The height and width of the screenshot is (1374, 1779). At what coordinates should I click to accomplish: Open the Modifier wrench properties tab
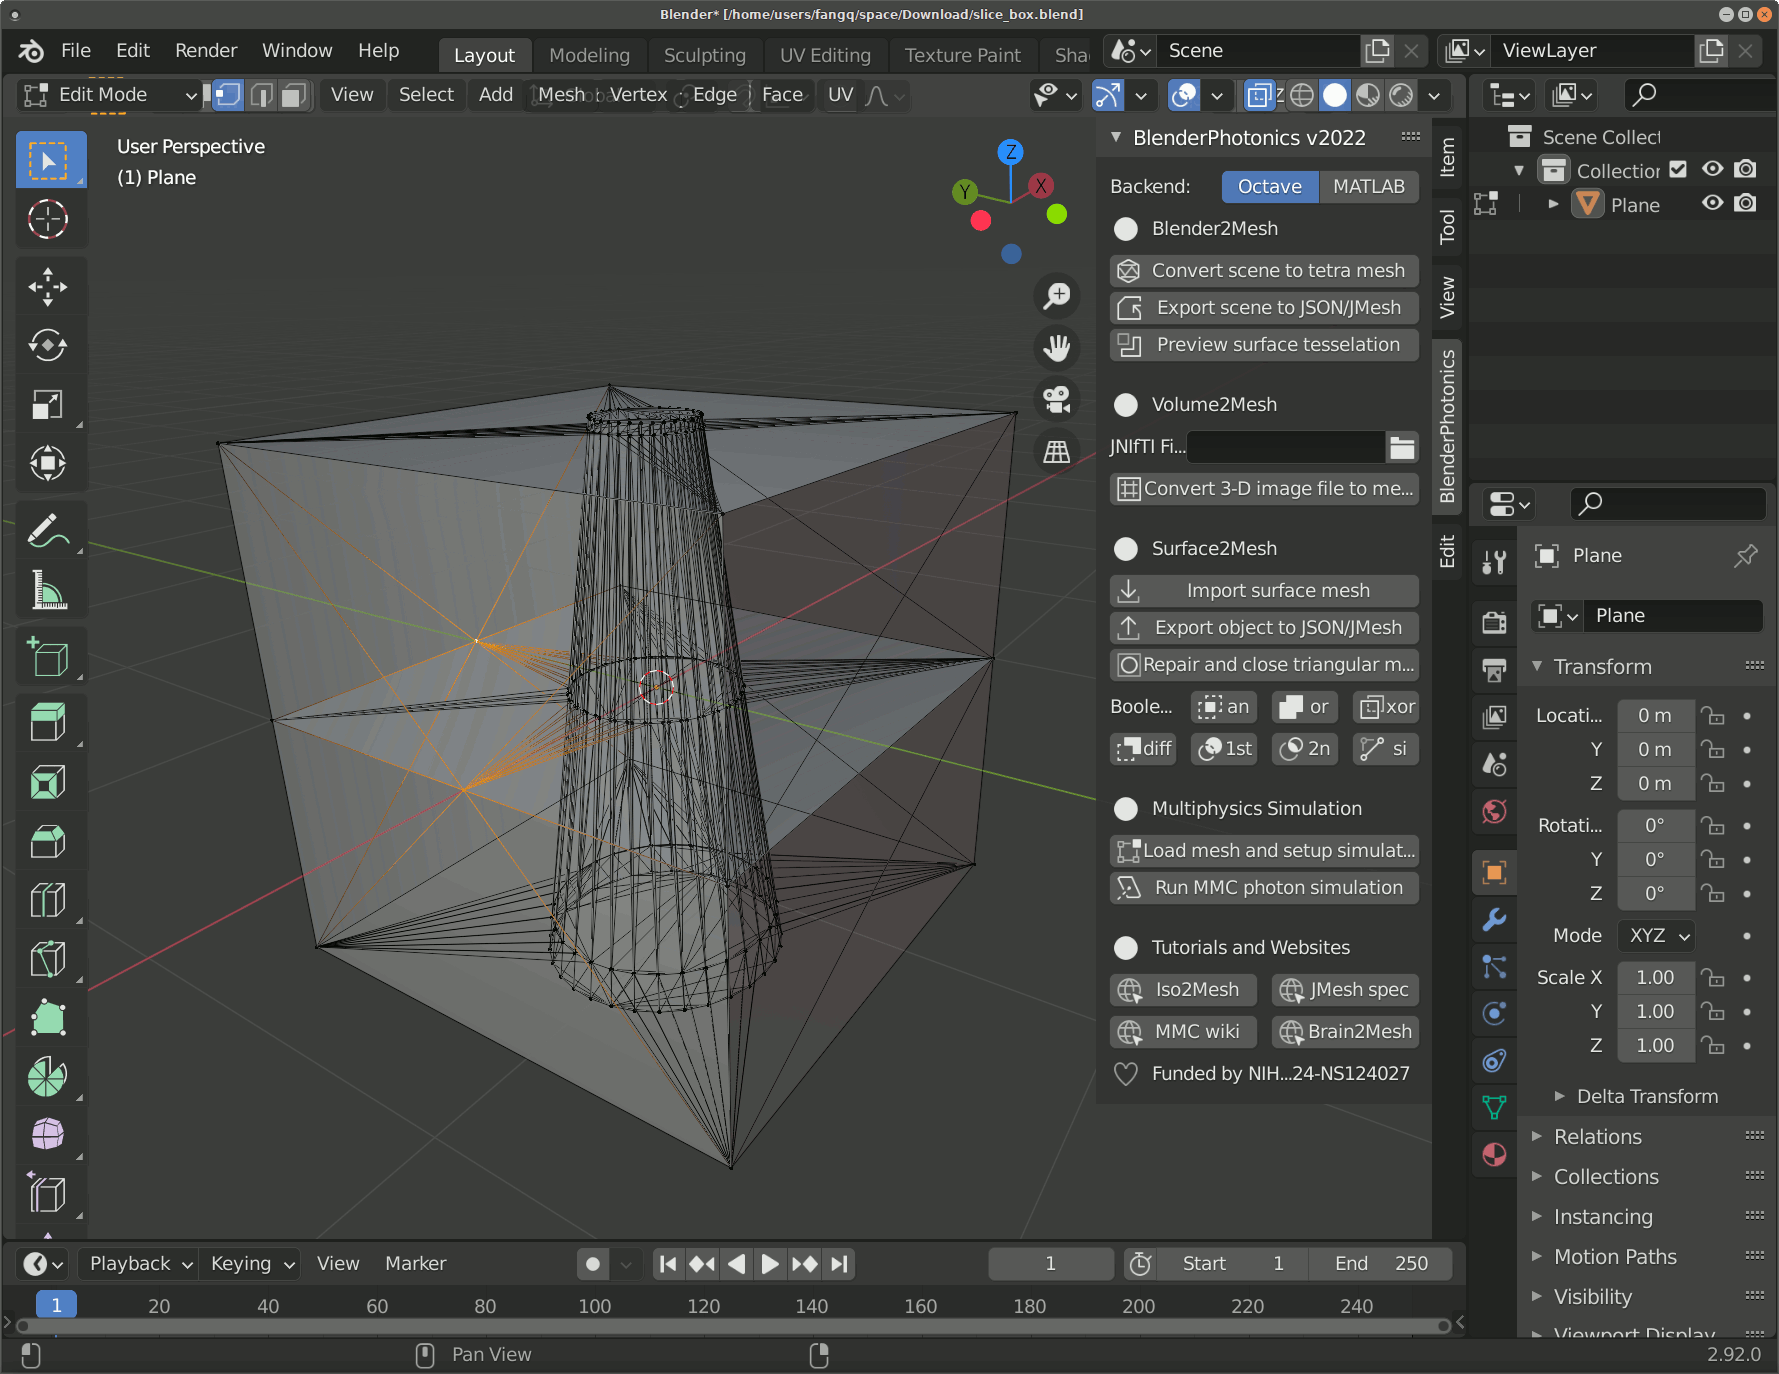1494,919
